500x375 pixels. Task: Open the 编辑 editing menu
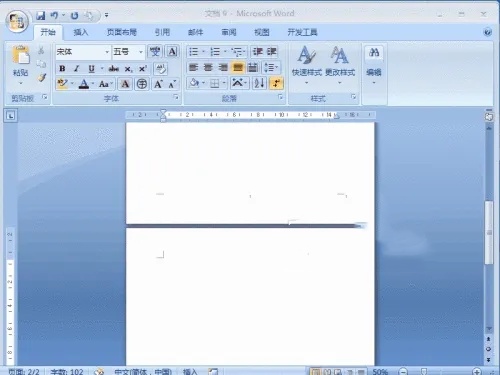[374, 65]
